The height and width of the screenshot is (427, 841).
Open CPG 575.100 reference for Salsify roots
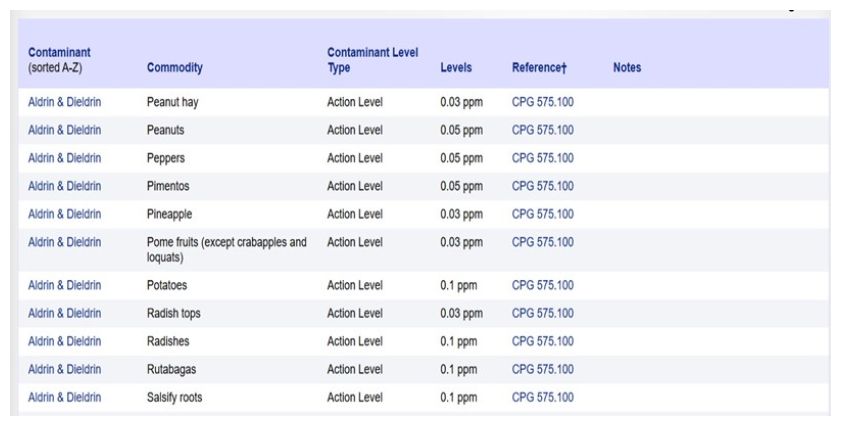pos(542,397)
